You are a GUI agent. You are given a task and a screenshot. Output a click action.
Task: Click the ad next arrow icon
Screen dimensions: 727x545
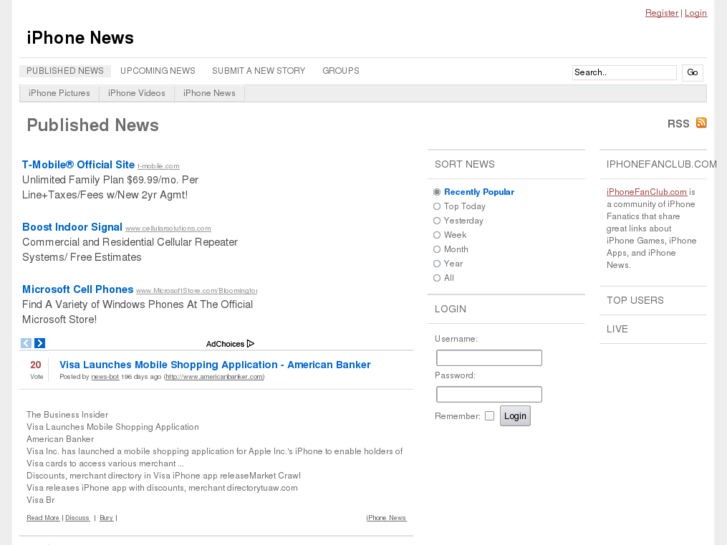40,343
